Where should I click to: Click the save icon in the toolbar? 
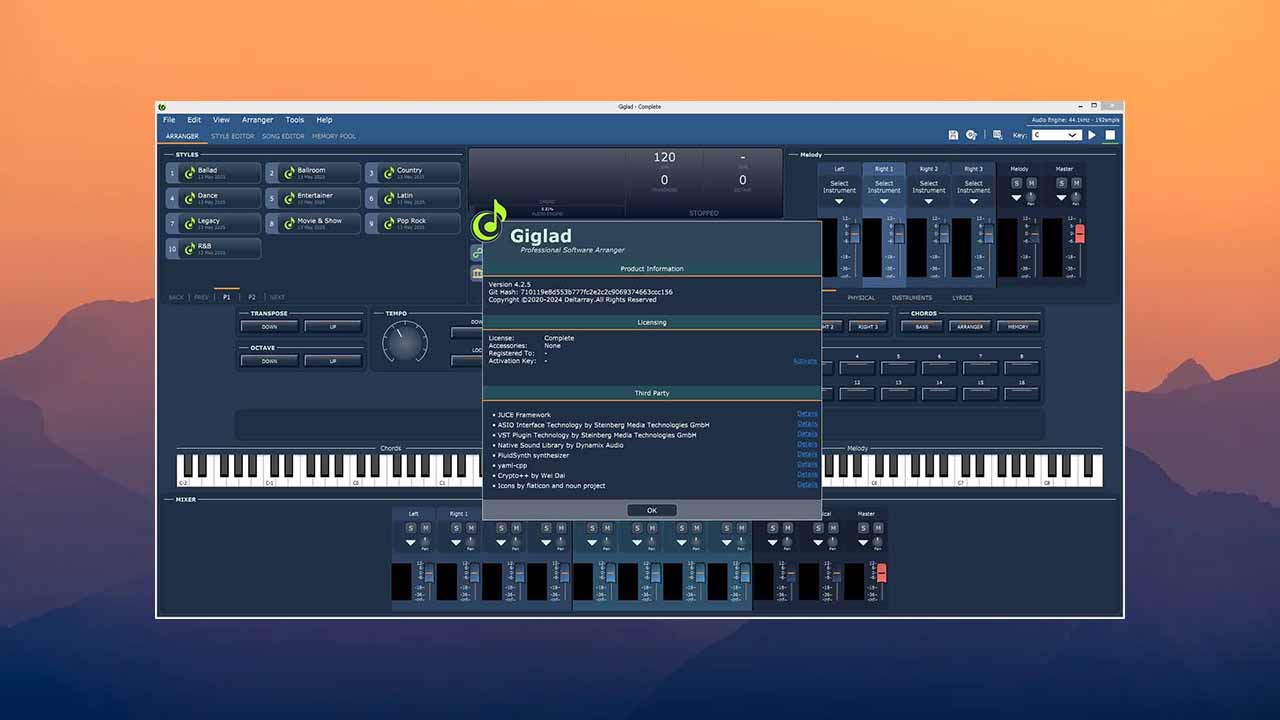coord(953,134)
